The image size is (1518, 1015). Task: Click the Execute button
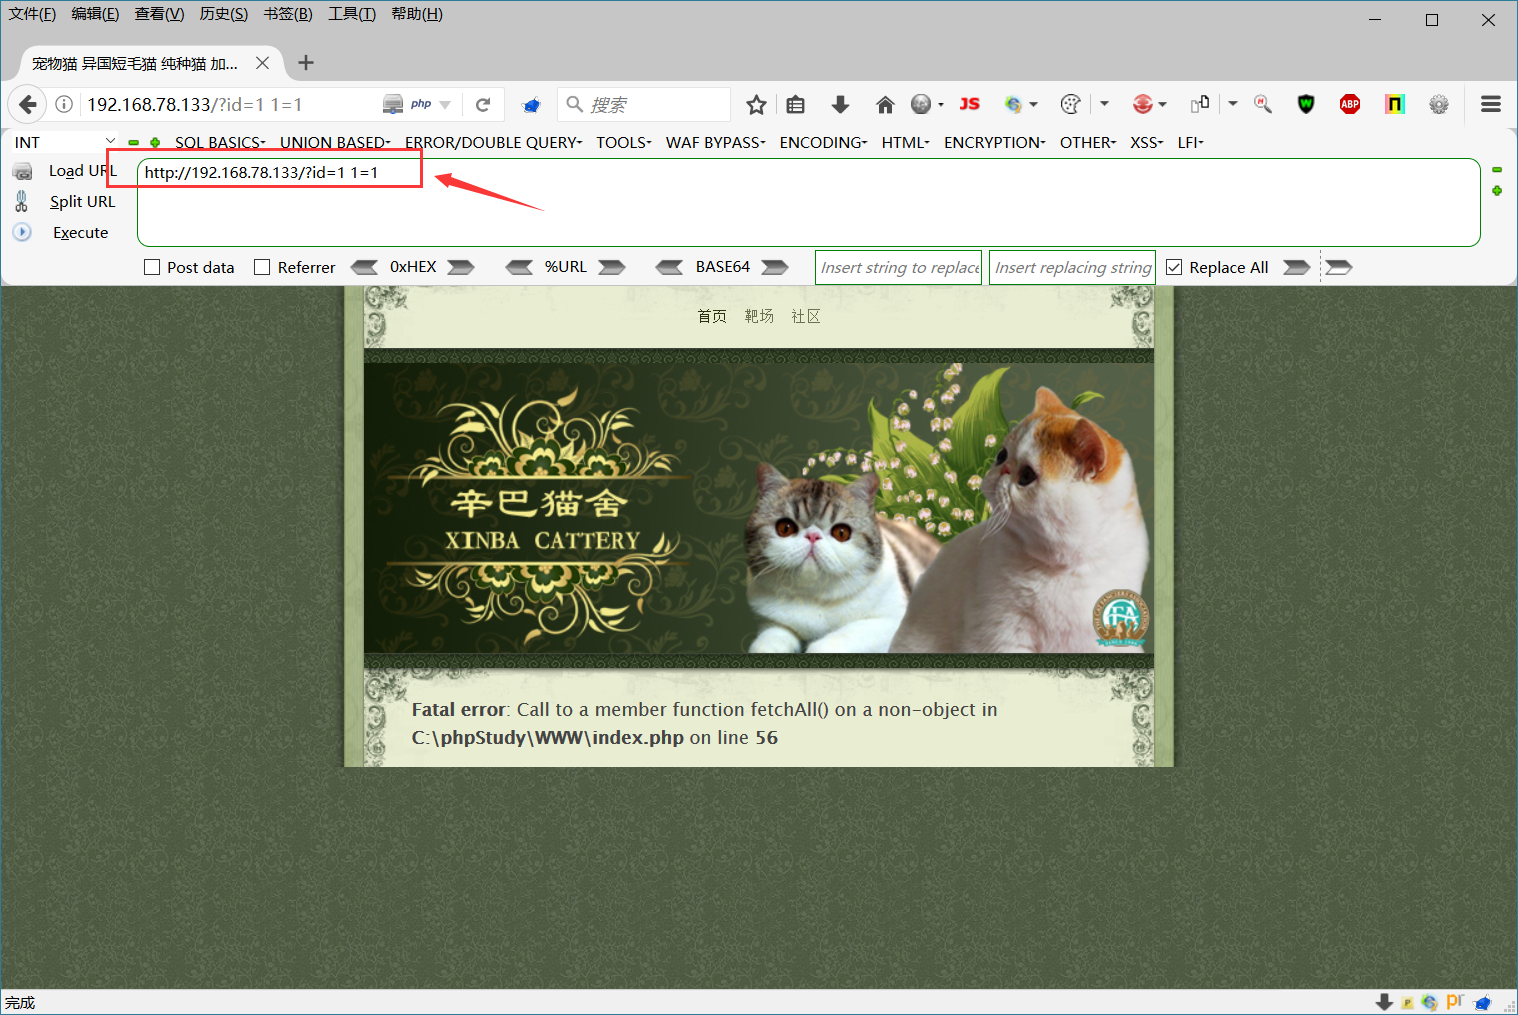click(80, 232)
